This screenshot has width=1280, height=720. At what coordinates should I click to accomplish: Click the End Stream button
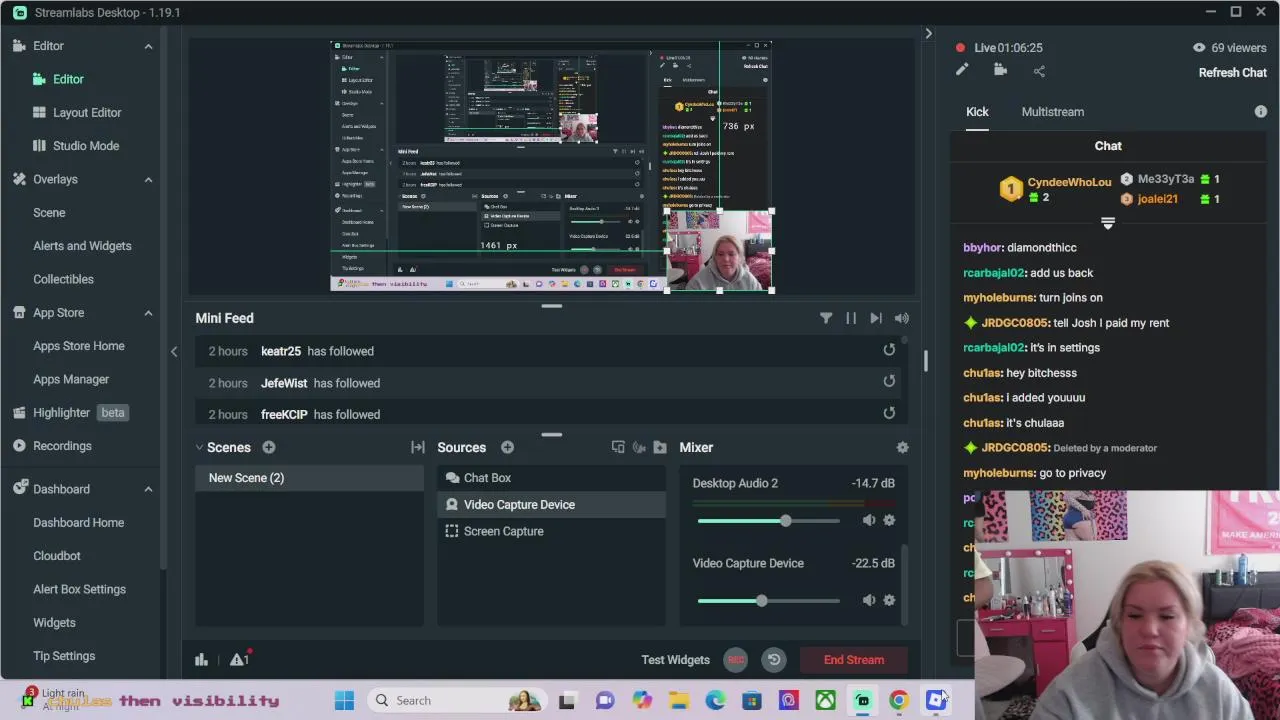854,660
